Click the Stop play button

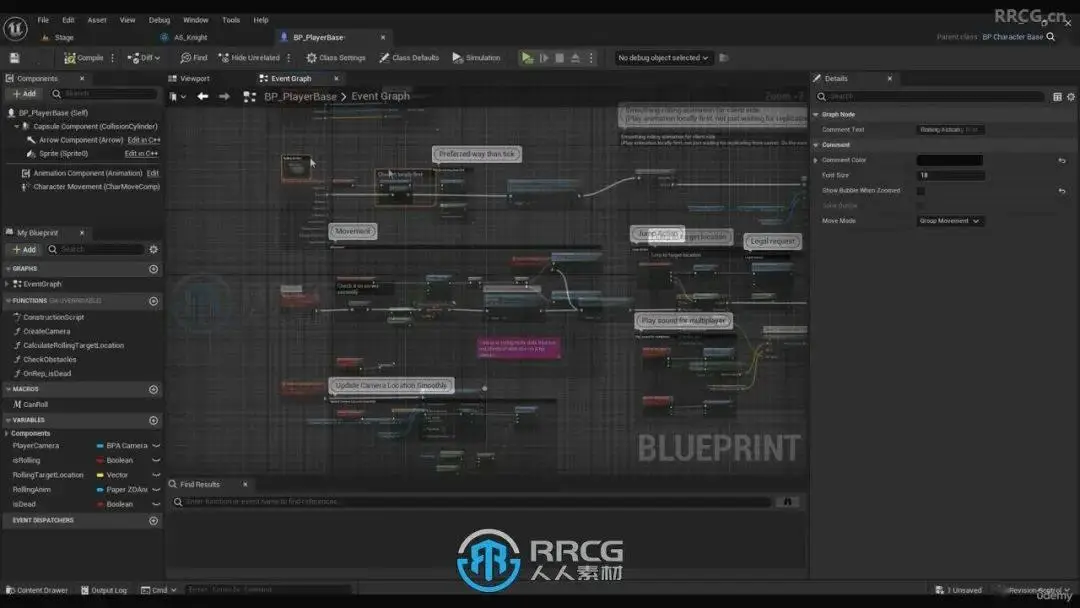tap(559, 58)
